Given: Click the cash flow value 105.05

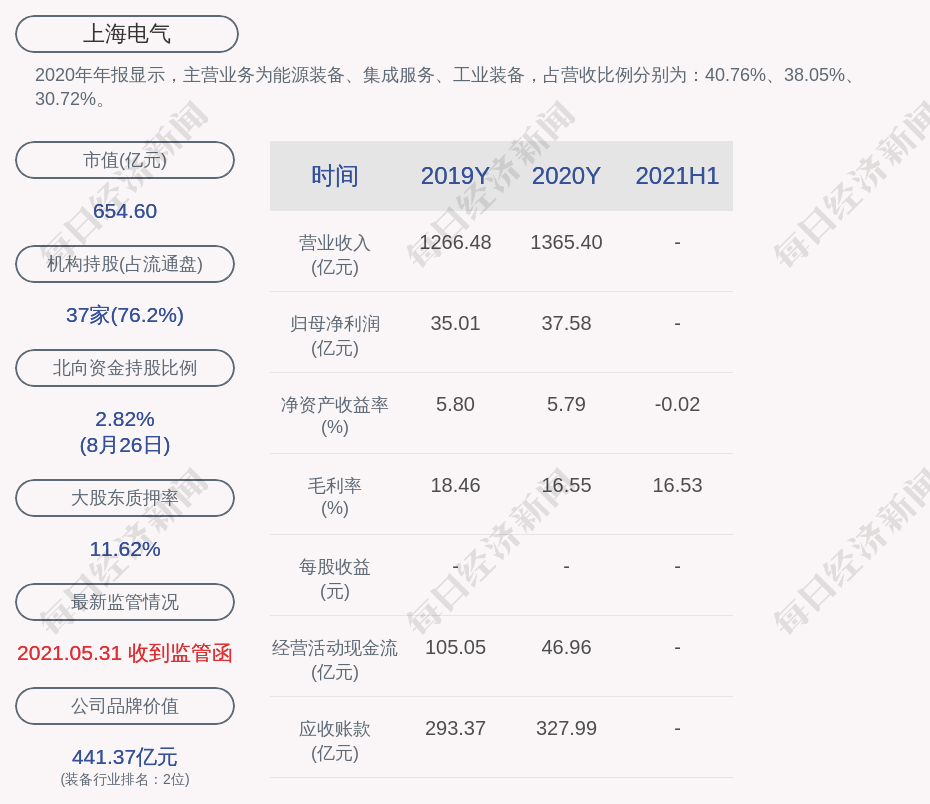Looking at the screenshot, I should pyautogui.click(x=456, y=647).
